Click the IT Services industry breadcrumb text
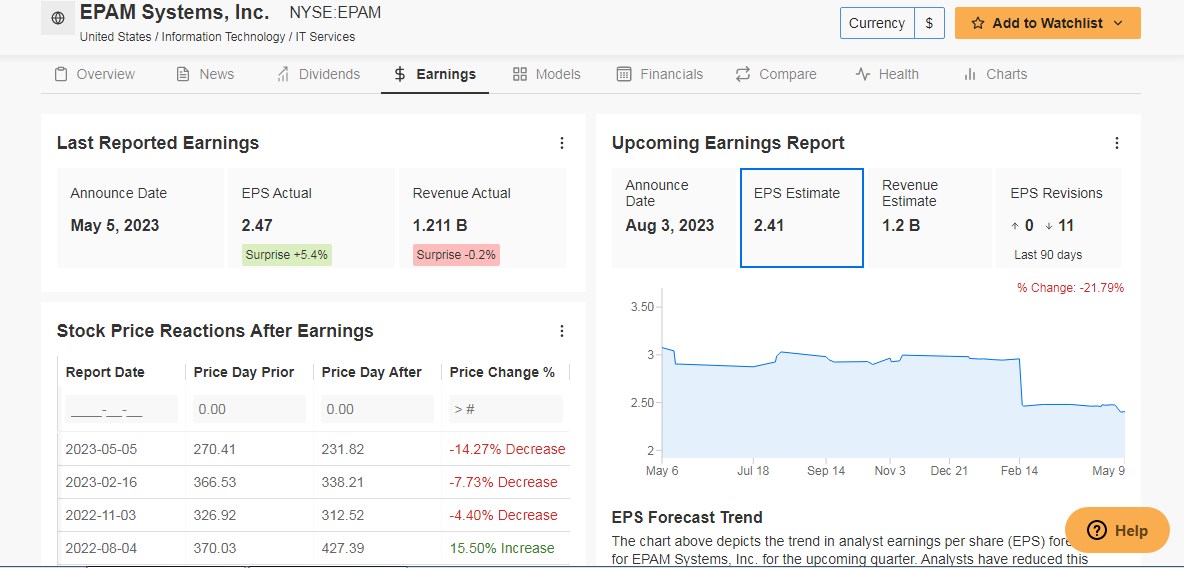The height and width of the screenshot is (568, 1184). (325, 36)
